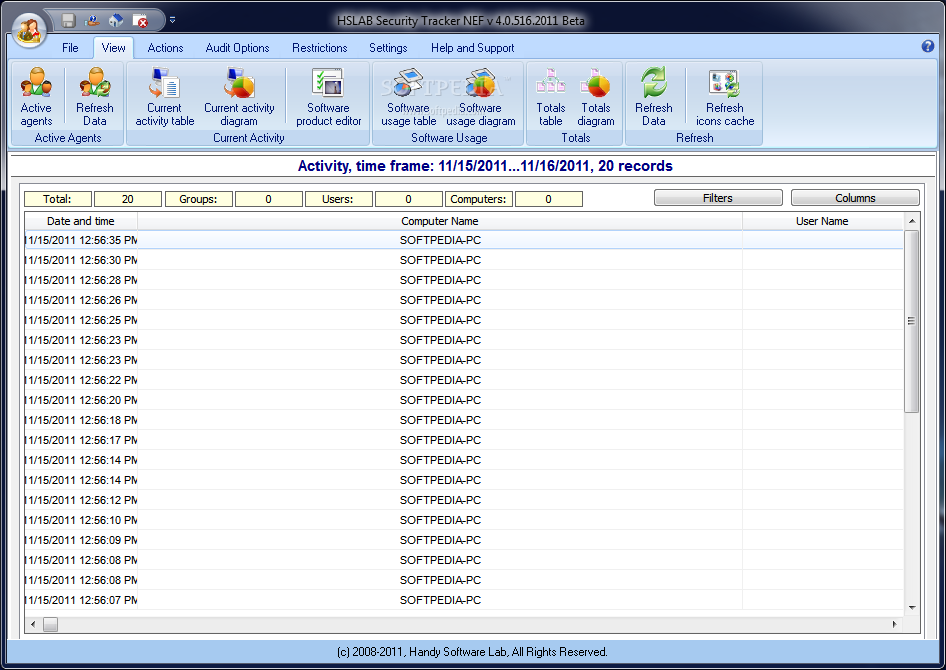The image size is (946, 670).
Task: Open the blue help question mark
Action: coord(928,46)
